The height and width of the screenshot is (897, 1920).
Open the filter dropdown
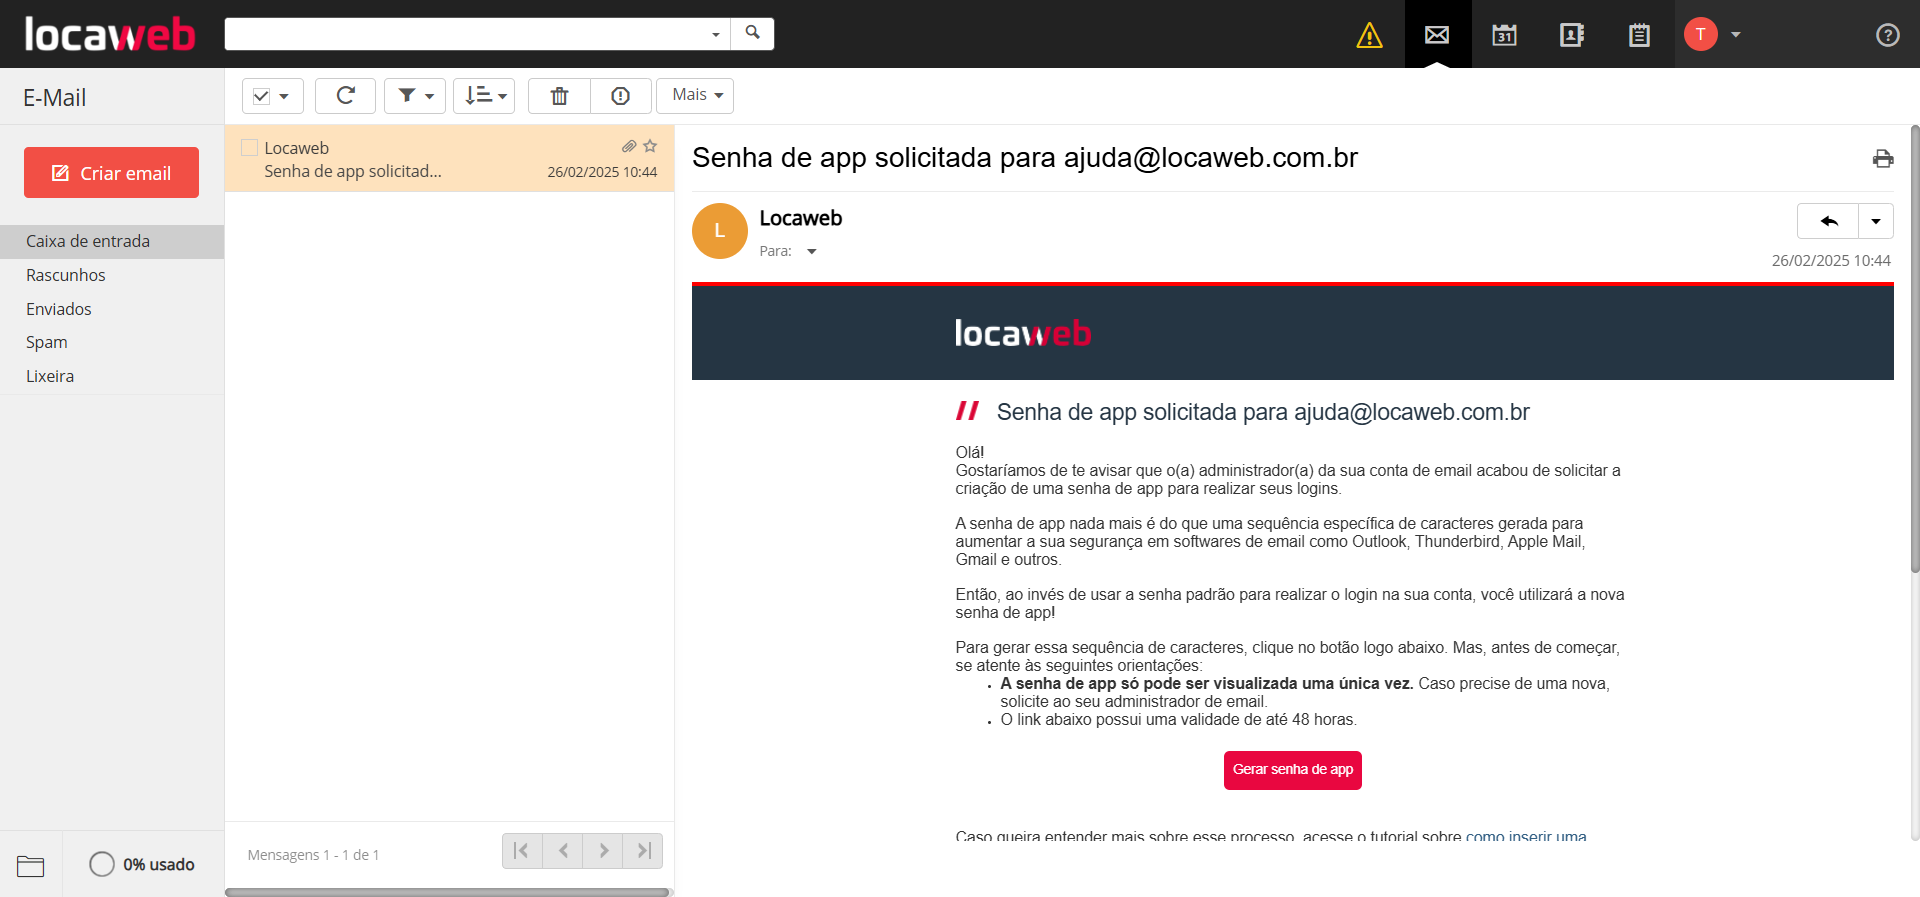point(415,96)
